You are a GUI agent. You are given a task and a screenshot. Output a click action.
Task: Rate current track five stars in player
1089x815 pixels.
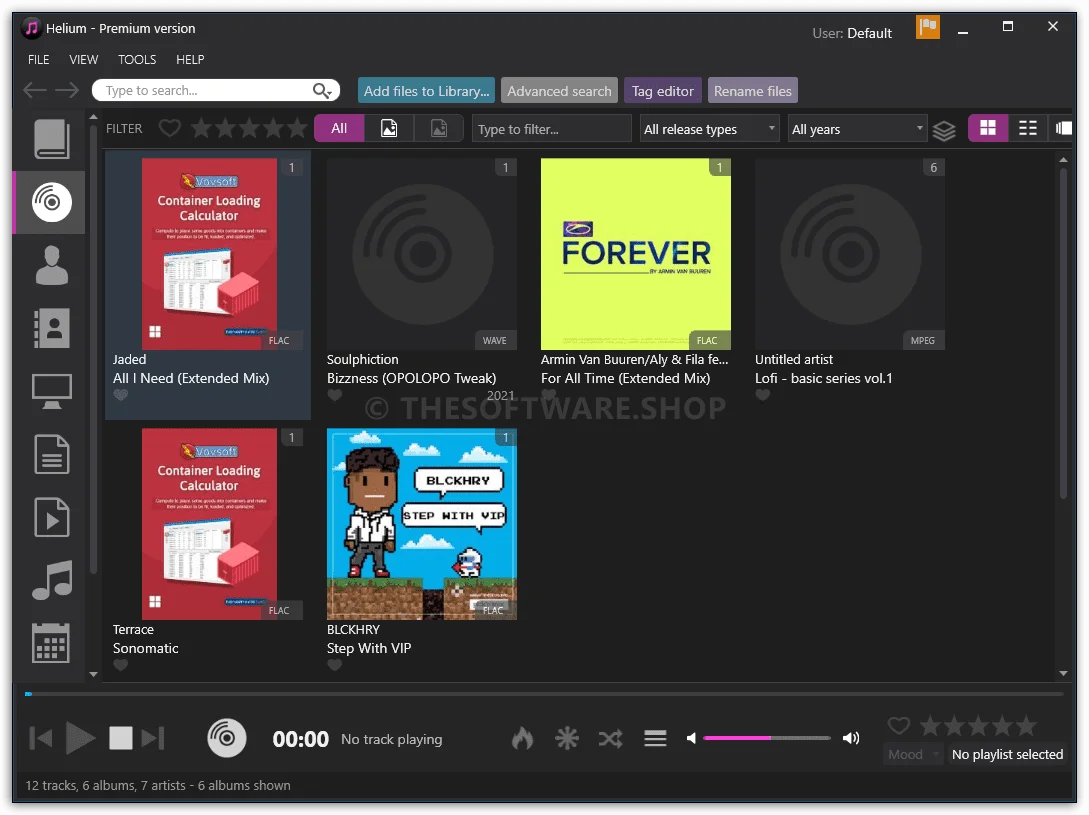[x=1026, y=726]
